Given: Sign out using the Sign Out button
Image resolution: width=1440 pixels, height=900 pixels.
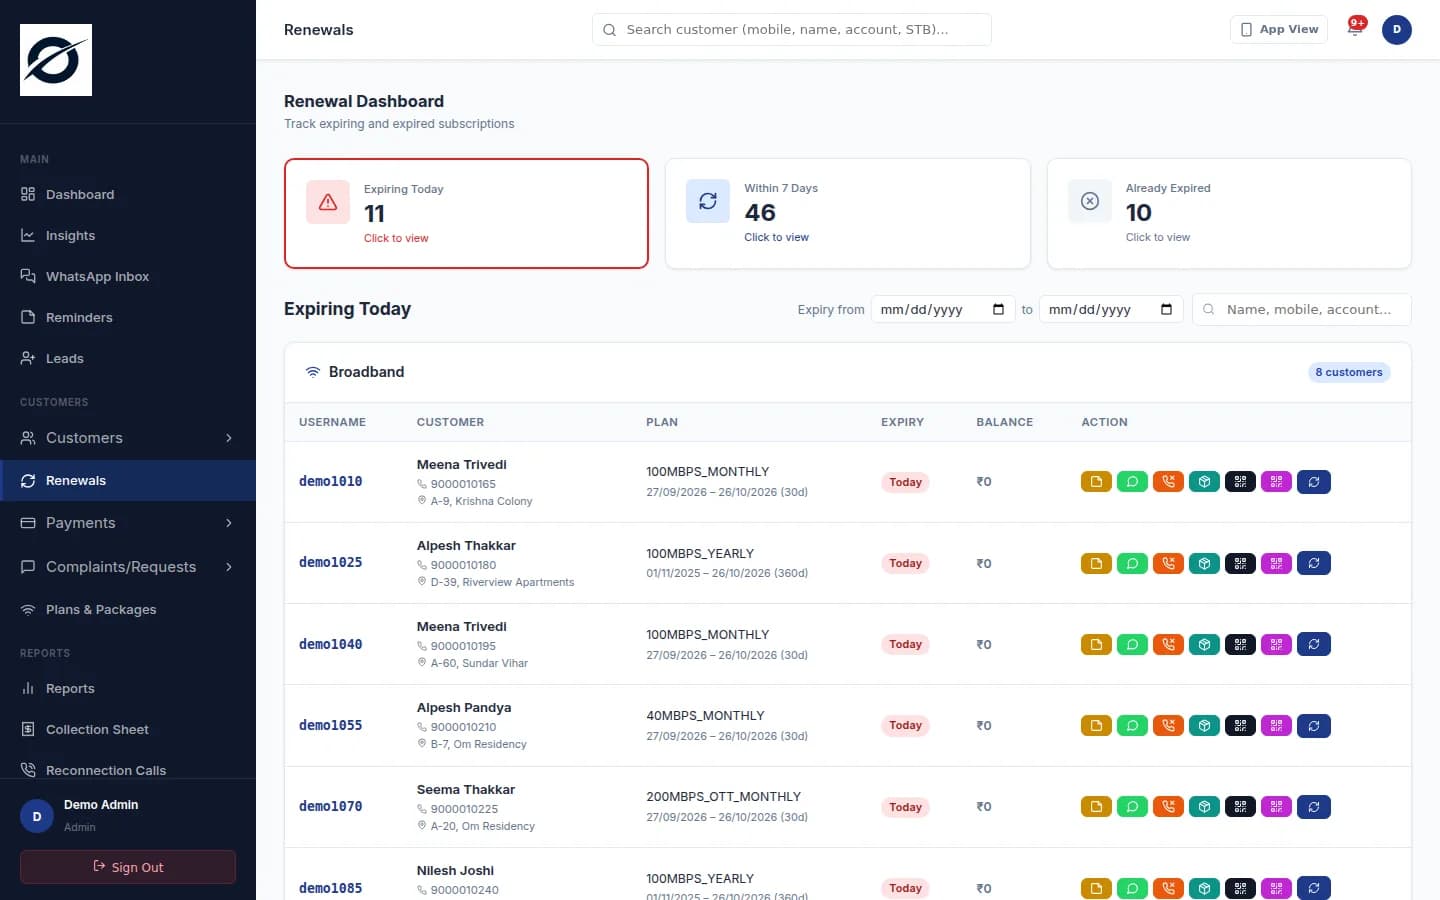Looking at the screenshot, I should [x=128, y=867].
